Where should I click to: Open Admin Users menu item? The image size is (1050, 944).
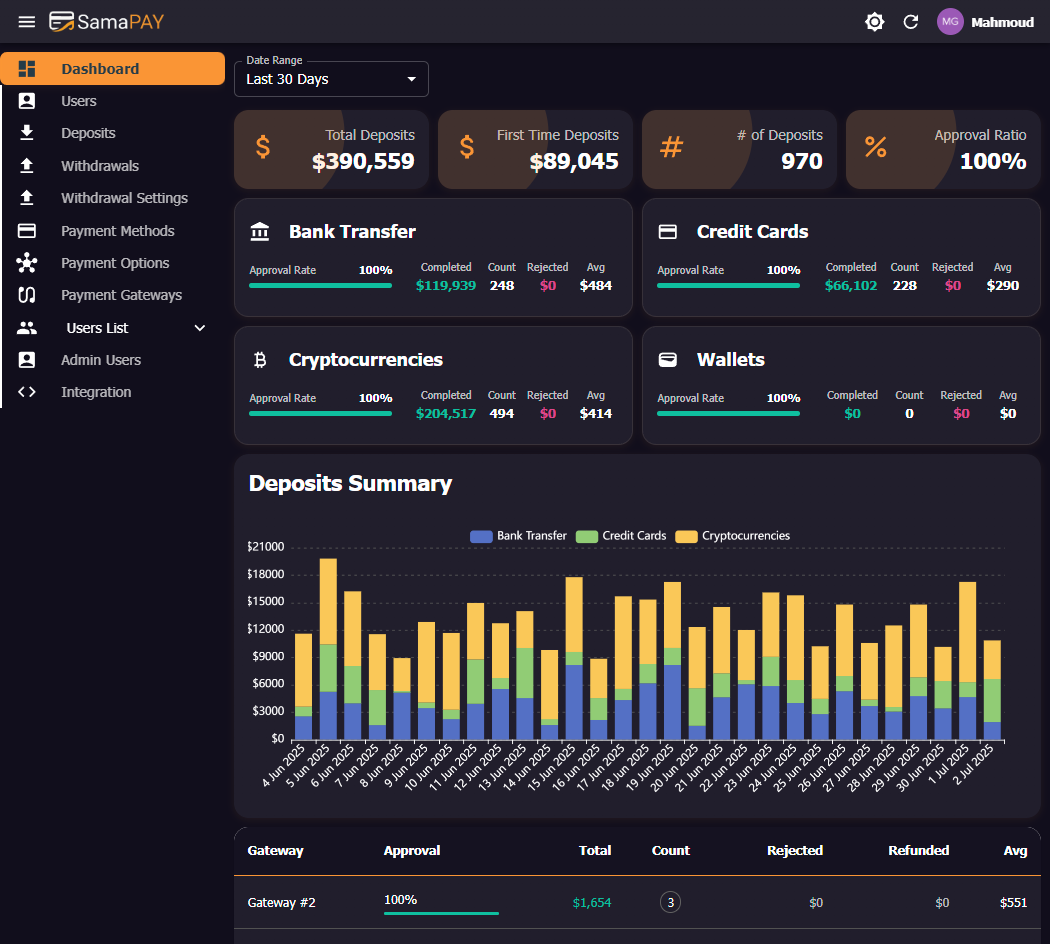(101, 360)
